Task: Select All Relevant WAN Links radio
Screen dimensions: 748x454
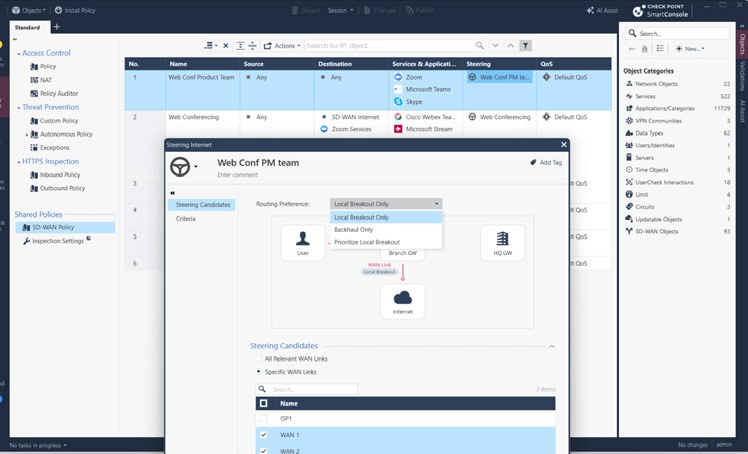Action: click(259, 359)
